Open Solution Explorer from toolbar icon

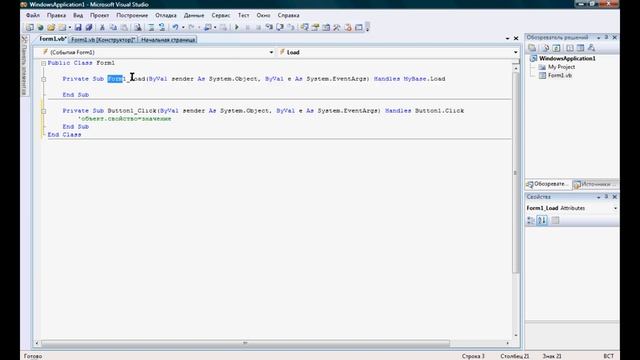tap(304, 27)
